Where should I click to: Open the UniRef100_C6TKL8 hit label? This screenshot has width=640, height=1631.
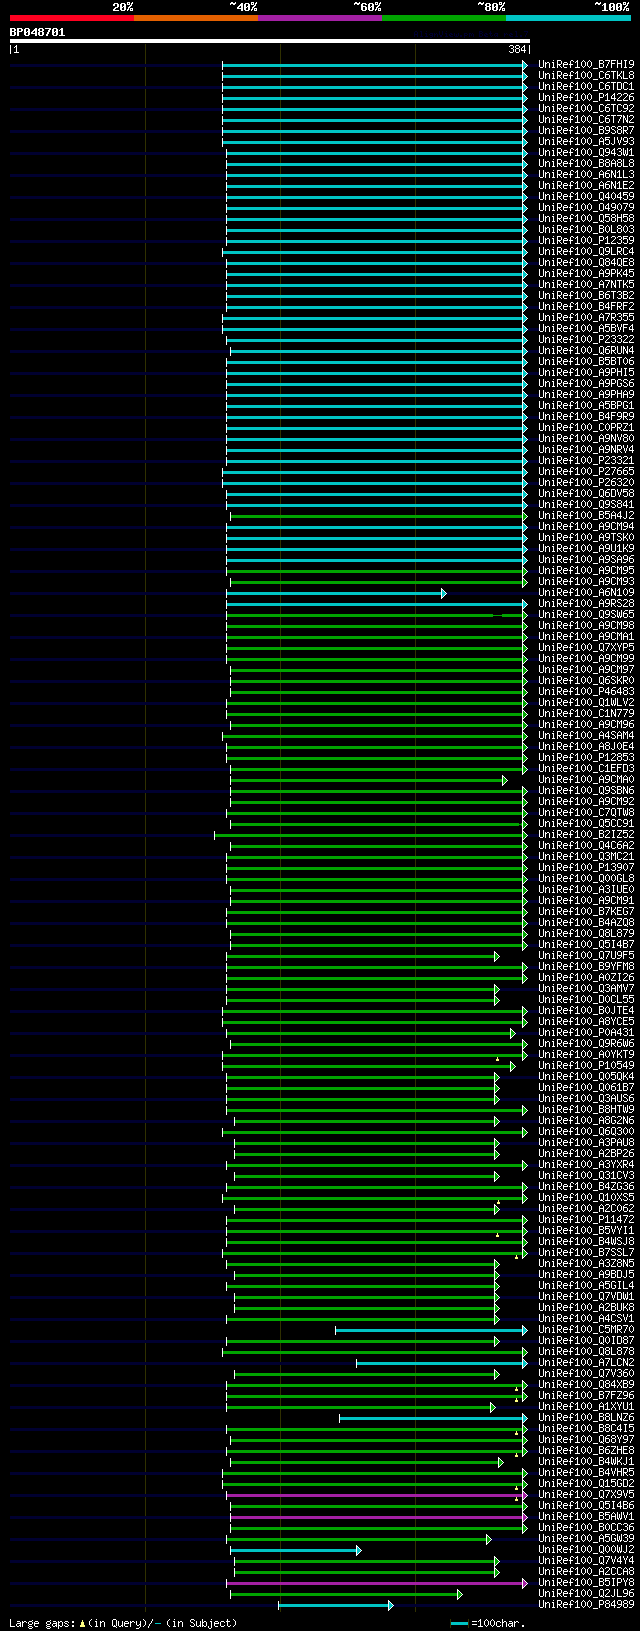point(586,75)
